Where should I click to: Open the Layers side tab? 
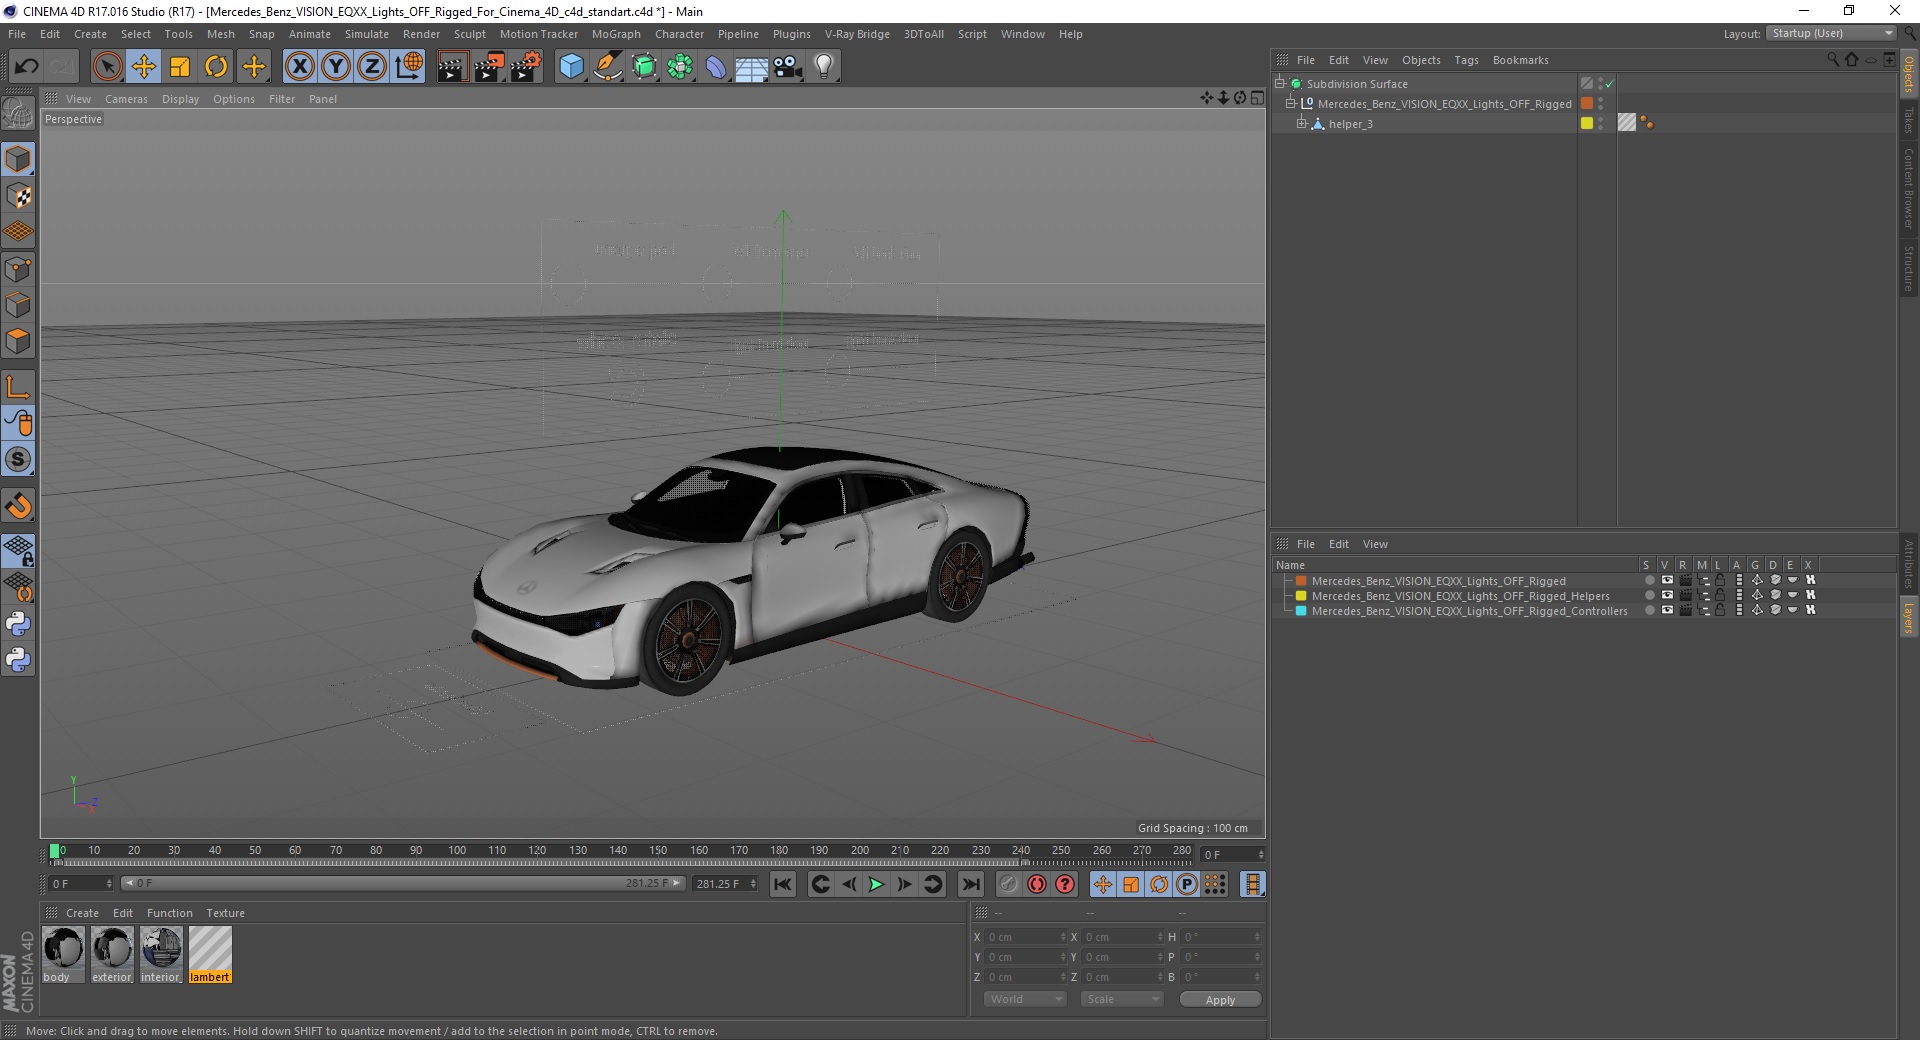coord(1909,618)
